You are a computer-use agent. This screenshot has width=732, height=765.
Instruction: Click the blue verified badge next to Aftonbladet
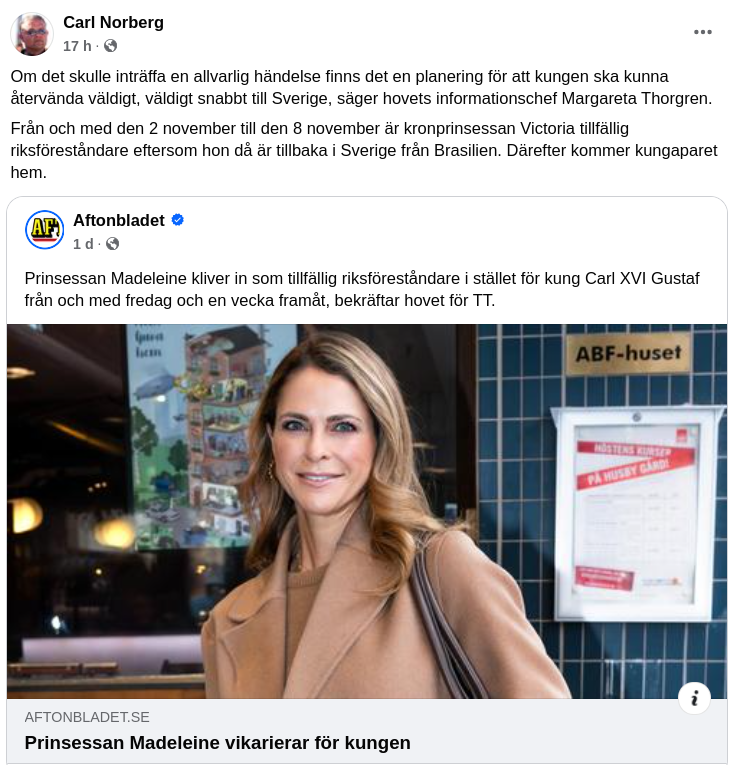click(178, 221)
